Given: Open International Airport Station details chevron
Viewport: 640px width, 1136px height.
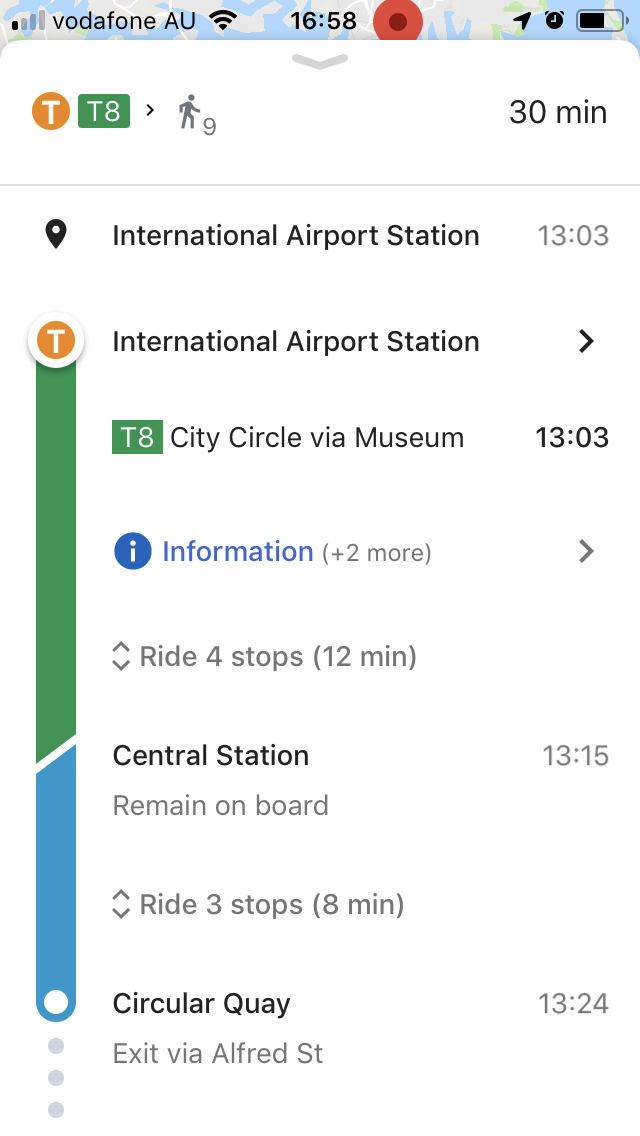Looking at the screenshot, I should pyautogui.click(x=586, y=342).
